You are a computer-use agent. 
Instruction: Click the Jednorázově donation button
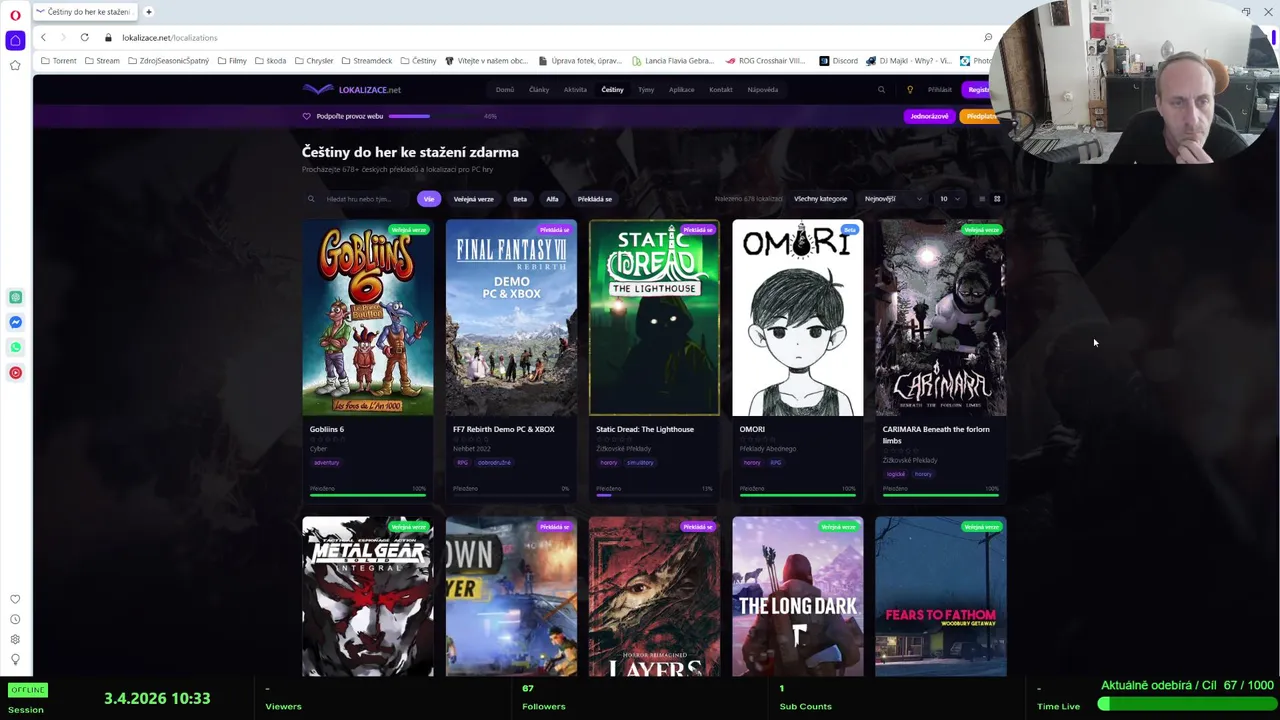pyautogui.click(x=929, y=116)
